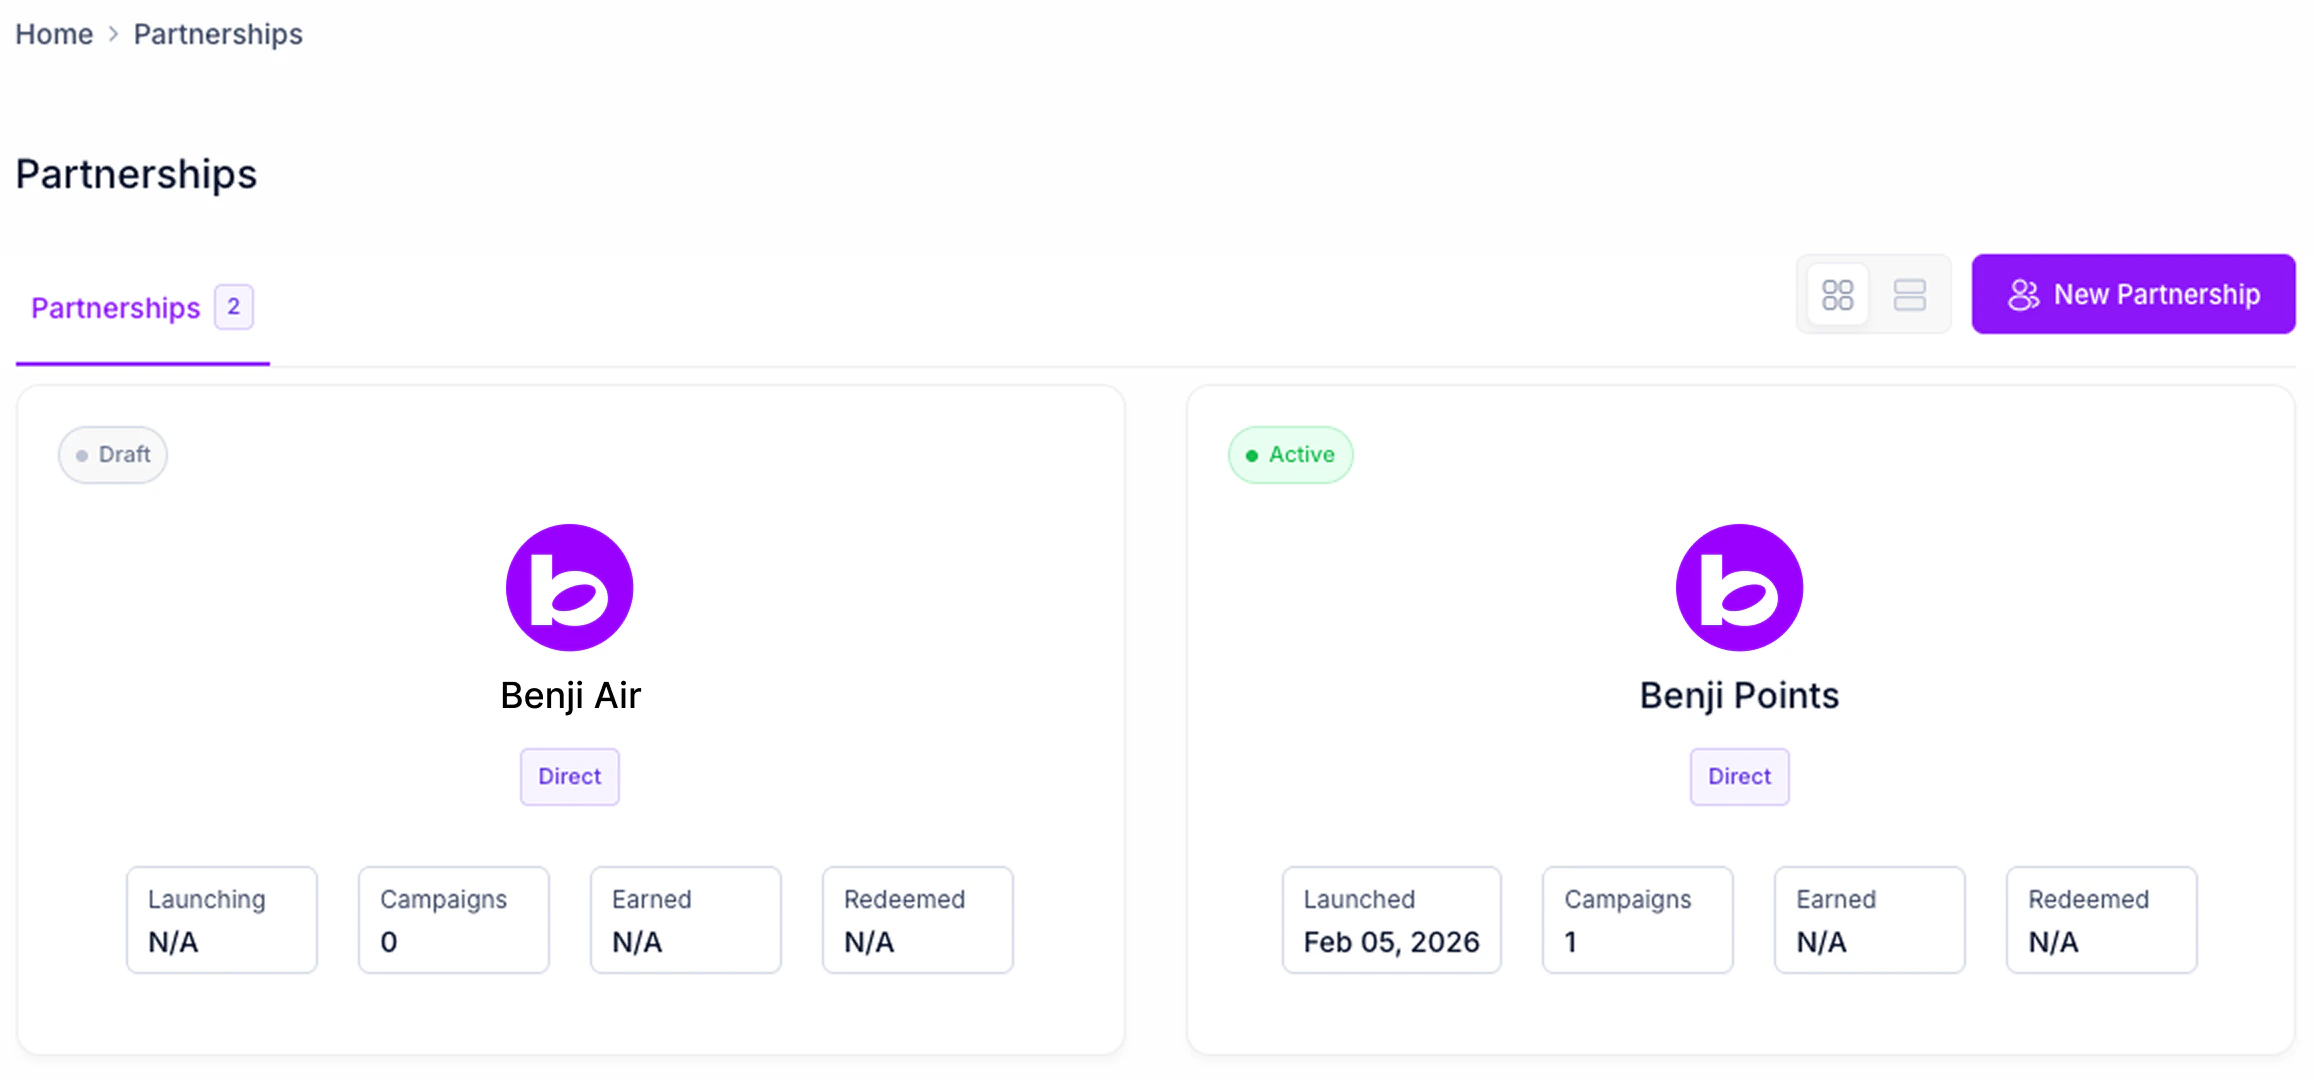Click the gray dot in Draft badge
This screenshot has height=1080, width=2316.
[x=84, y=454]
